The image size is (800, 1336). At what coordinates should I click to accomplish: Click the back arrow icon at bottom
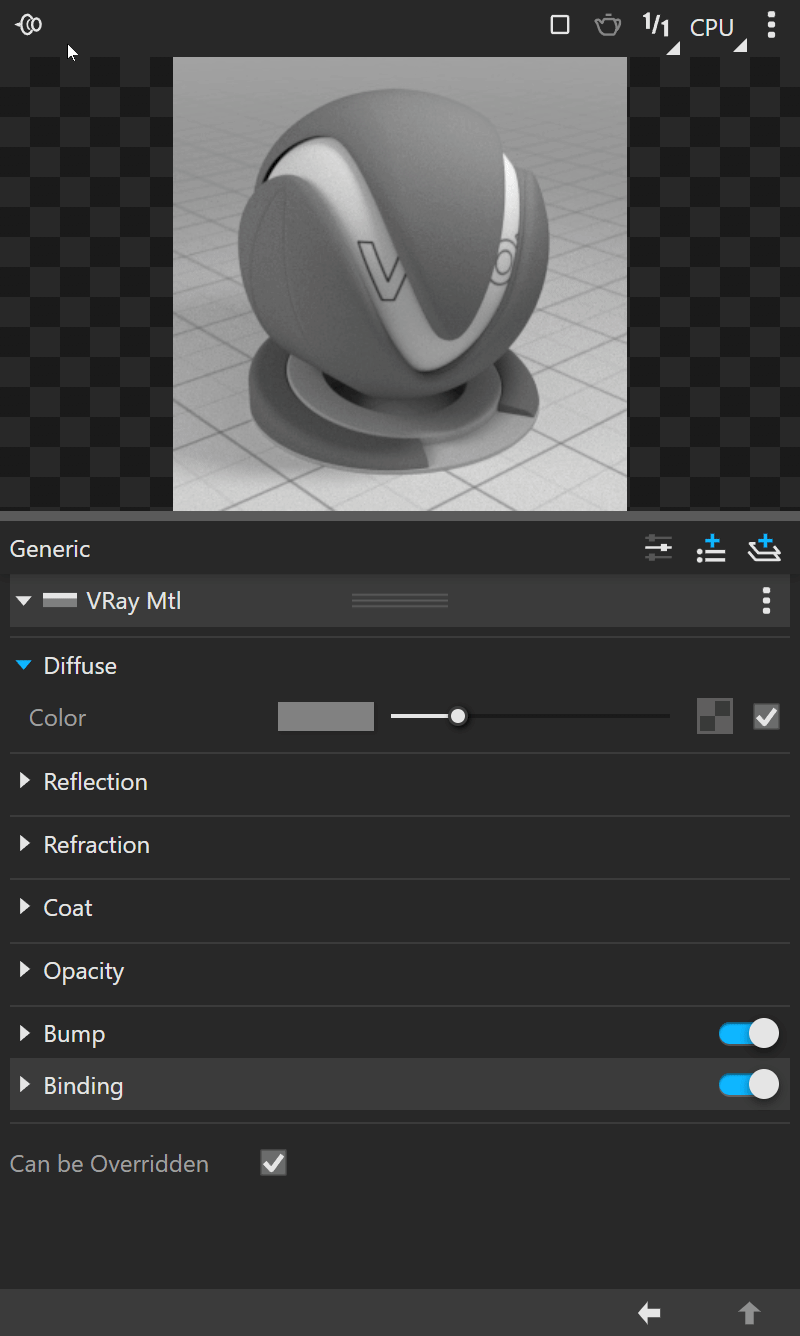[x=650, y=1313]
